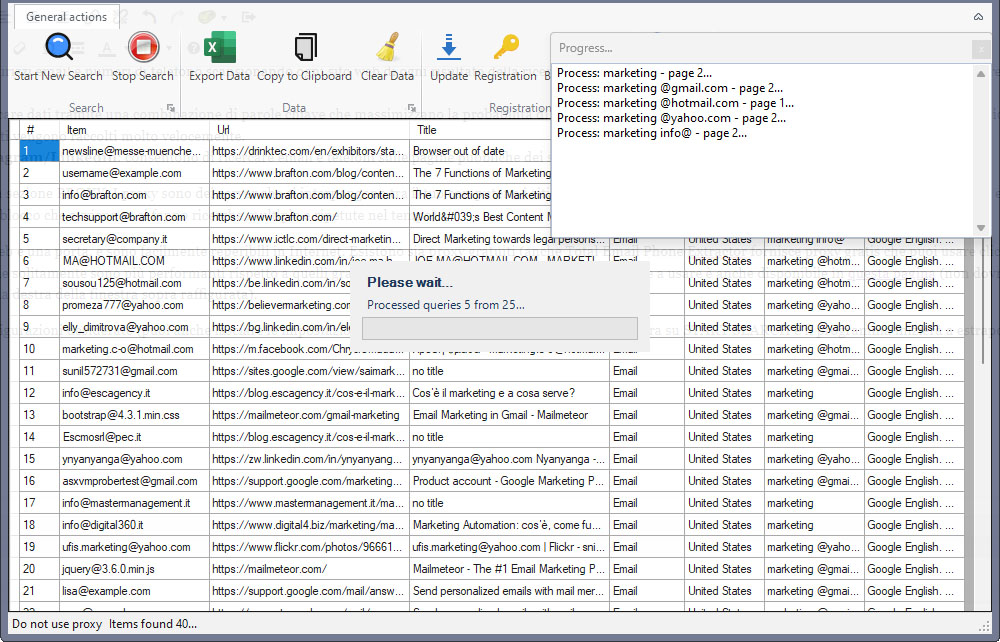Select the lisa@example.com item

point(135,591)
